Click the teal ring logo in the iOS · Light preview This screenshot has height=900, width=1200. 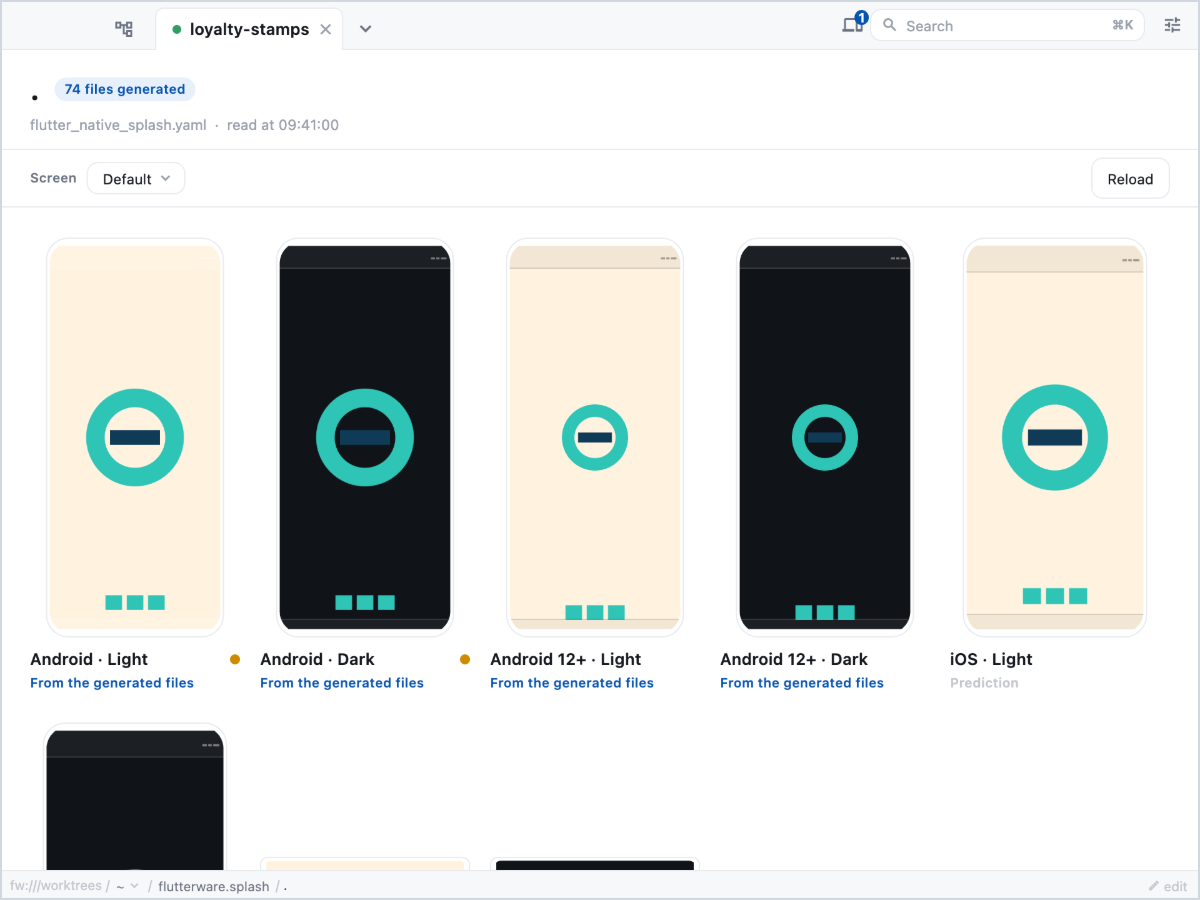pyautogui.click(x=1055, y=437)
